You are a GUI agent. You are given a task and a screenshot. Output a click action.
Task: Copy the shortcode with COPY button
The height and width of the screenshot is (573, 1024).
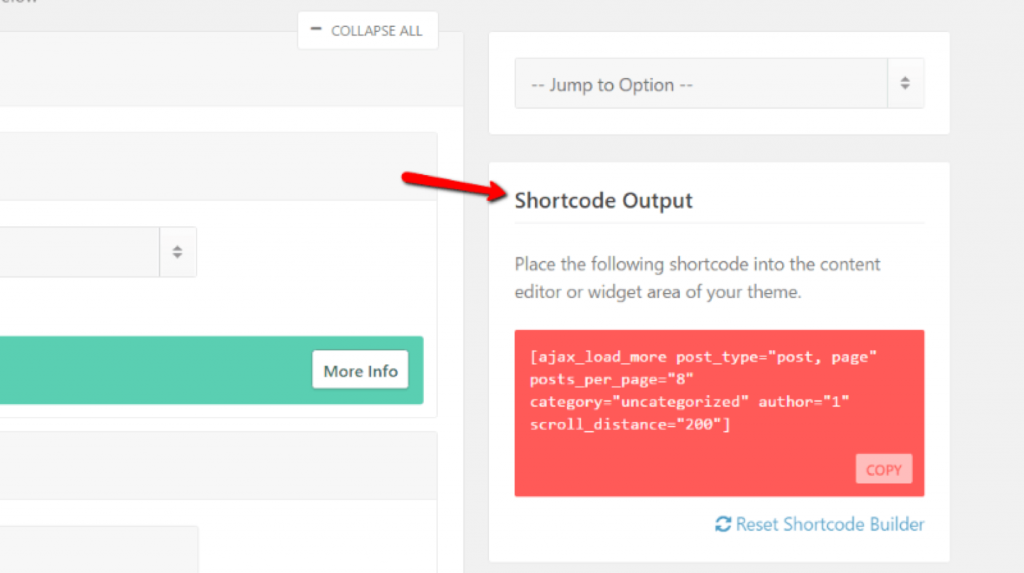[x=884, y=469]
